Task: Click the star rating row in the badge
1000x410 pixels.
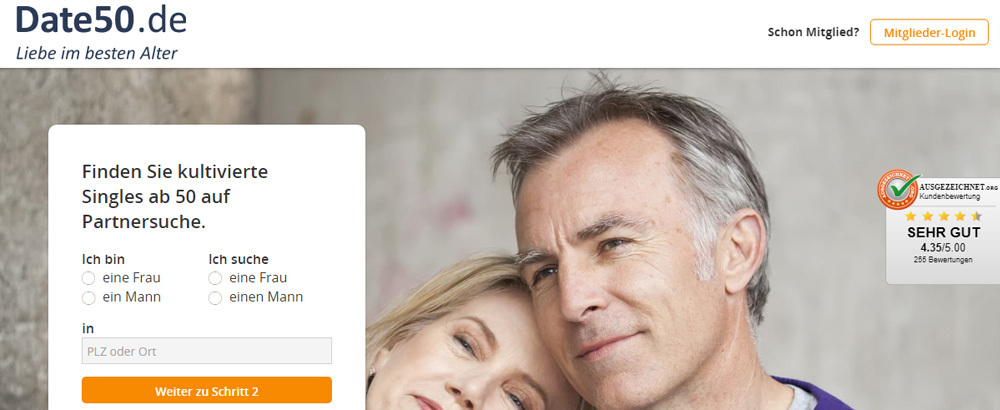Action: (x=943, y=216)
